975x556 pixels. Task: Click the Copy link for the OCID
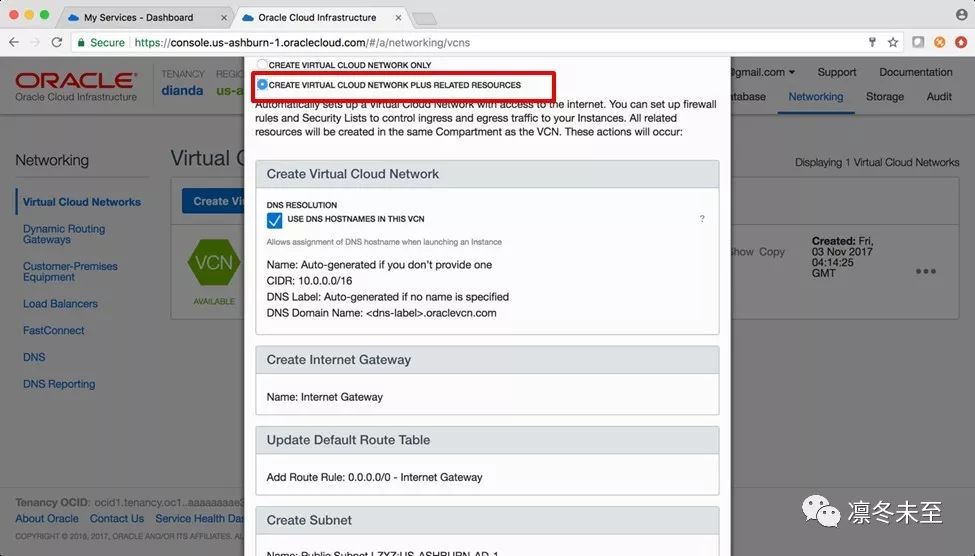coord(772,252)
